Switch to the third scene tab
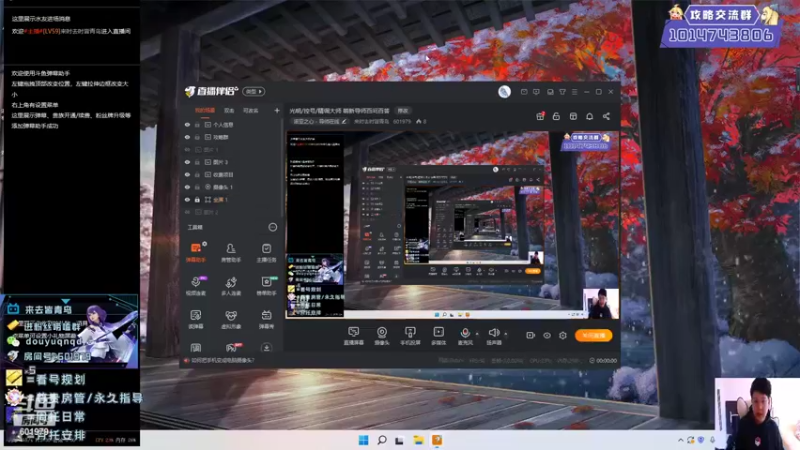 click(x=251, y=110)
